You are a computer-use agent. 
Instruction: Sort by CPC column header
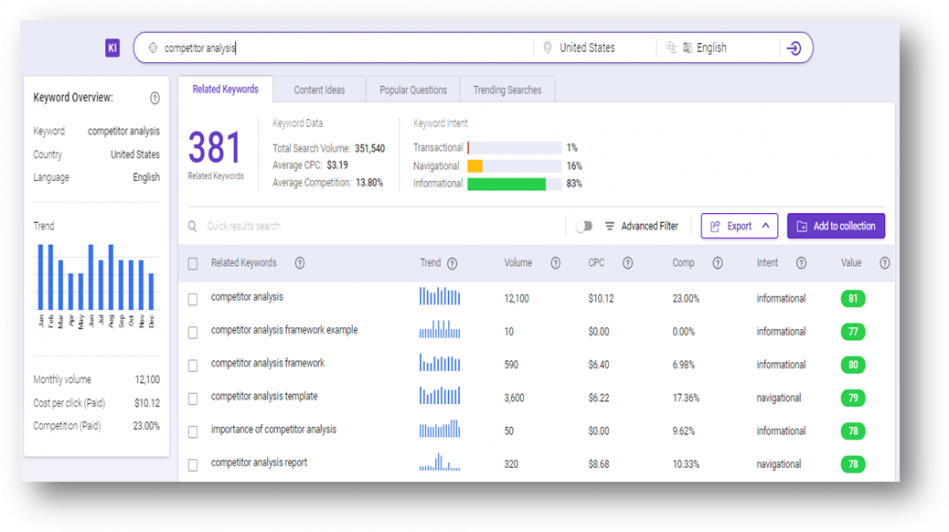click(596, 263)
